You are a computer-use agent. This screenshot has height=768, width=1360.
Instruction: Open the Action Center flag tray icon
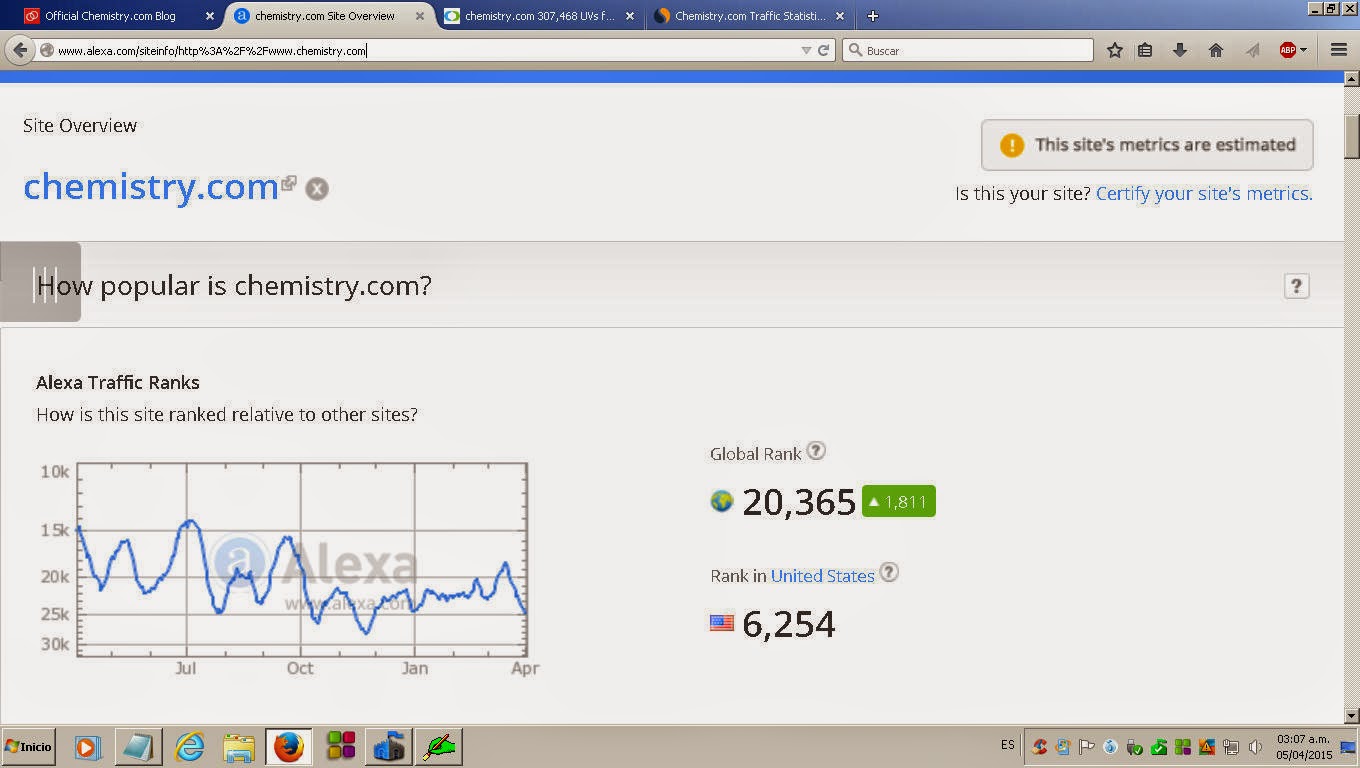[1087, 747]
